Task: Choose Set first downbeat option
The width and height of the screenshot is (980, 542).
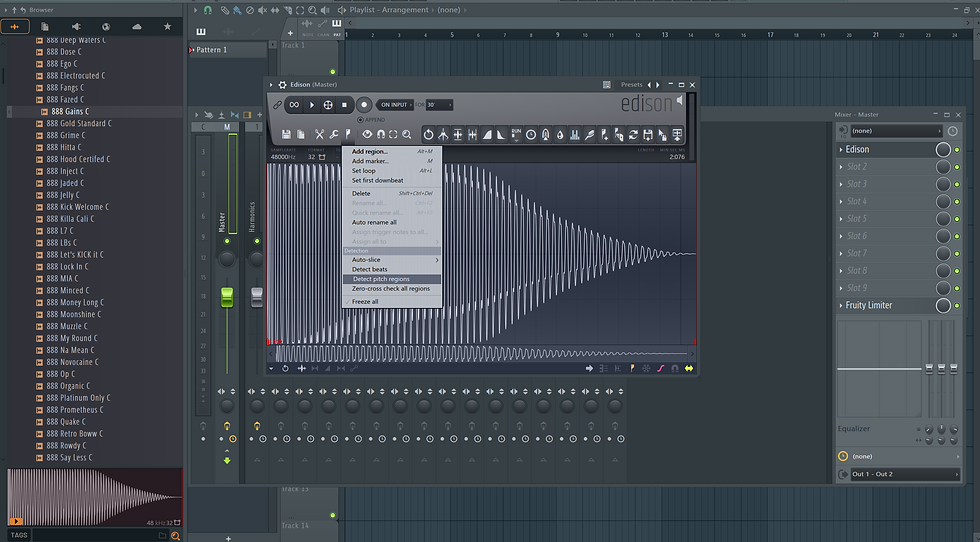Action: click(392, 180)
